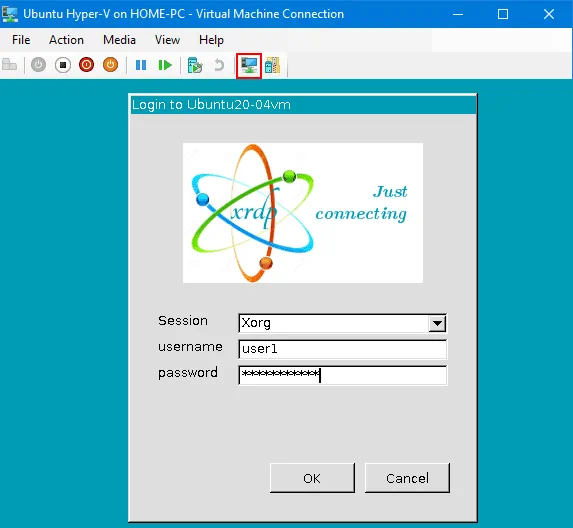Click the red Shut Down icon
573x528 pixels.
[87, 65]
